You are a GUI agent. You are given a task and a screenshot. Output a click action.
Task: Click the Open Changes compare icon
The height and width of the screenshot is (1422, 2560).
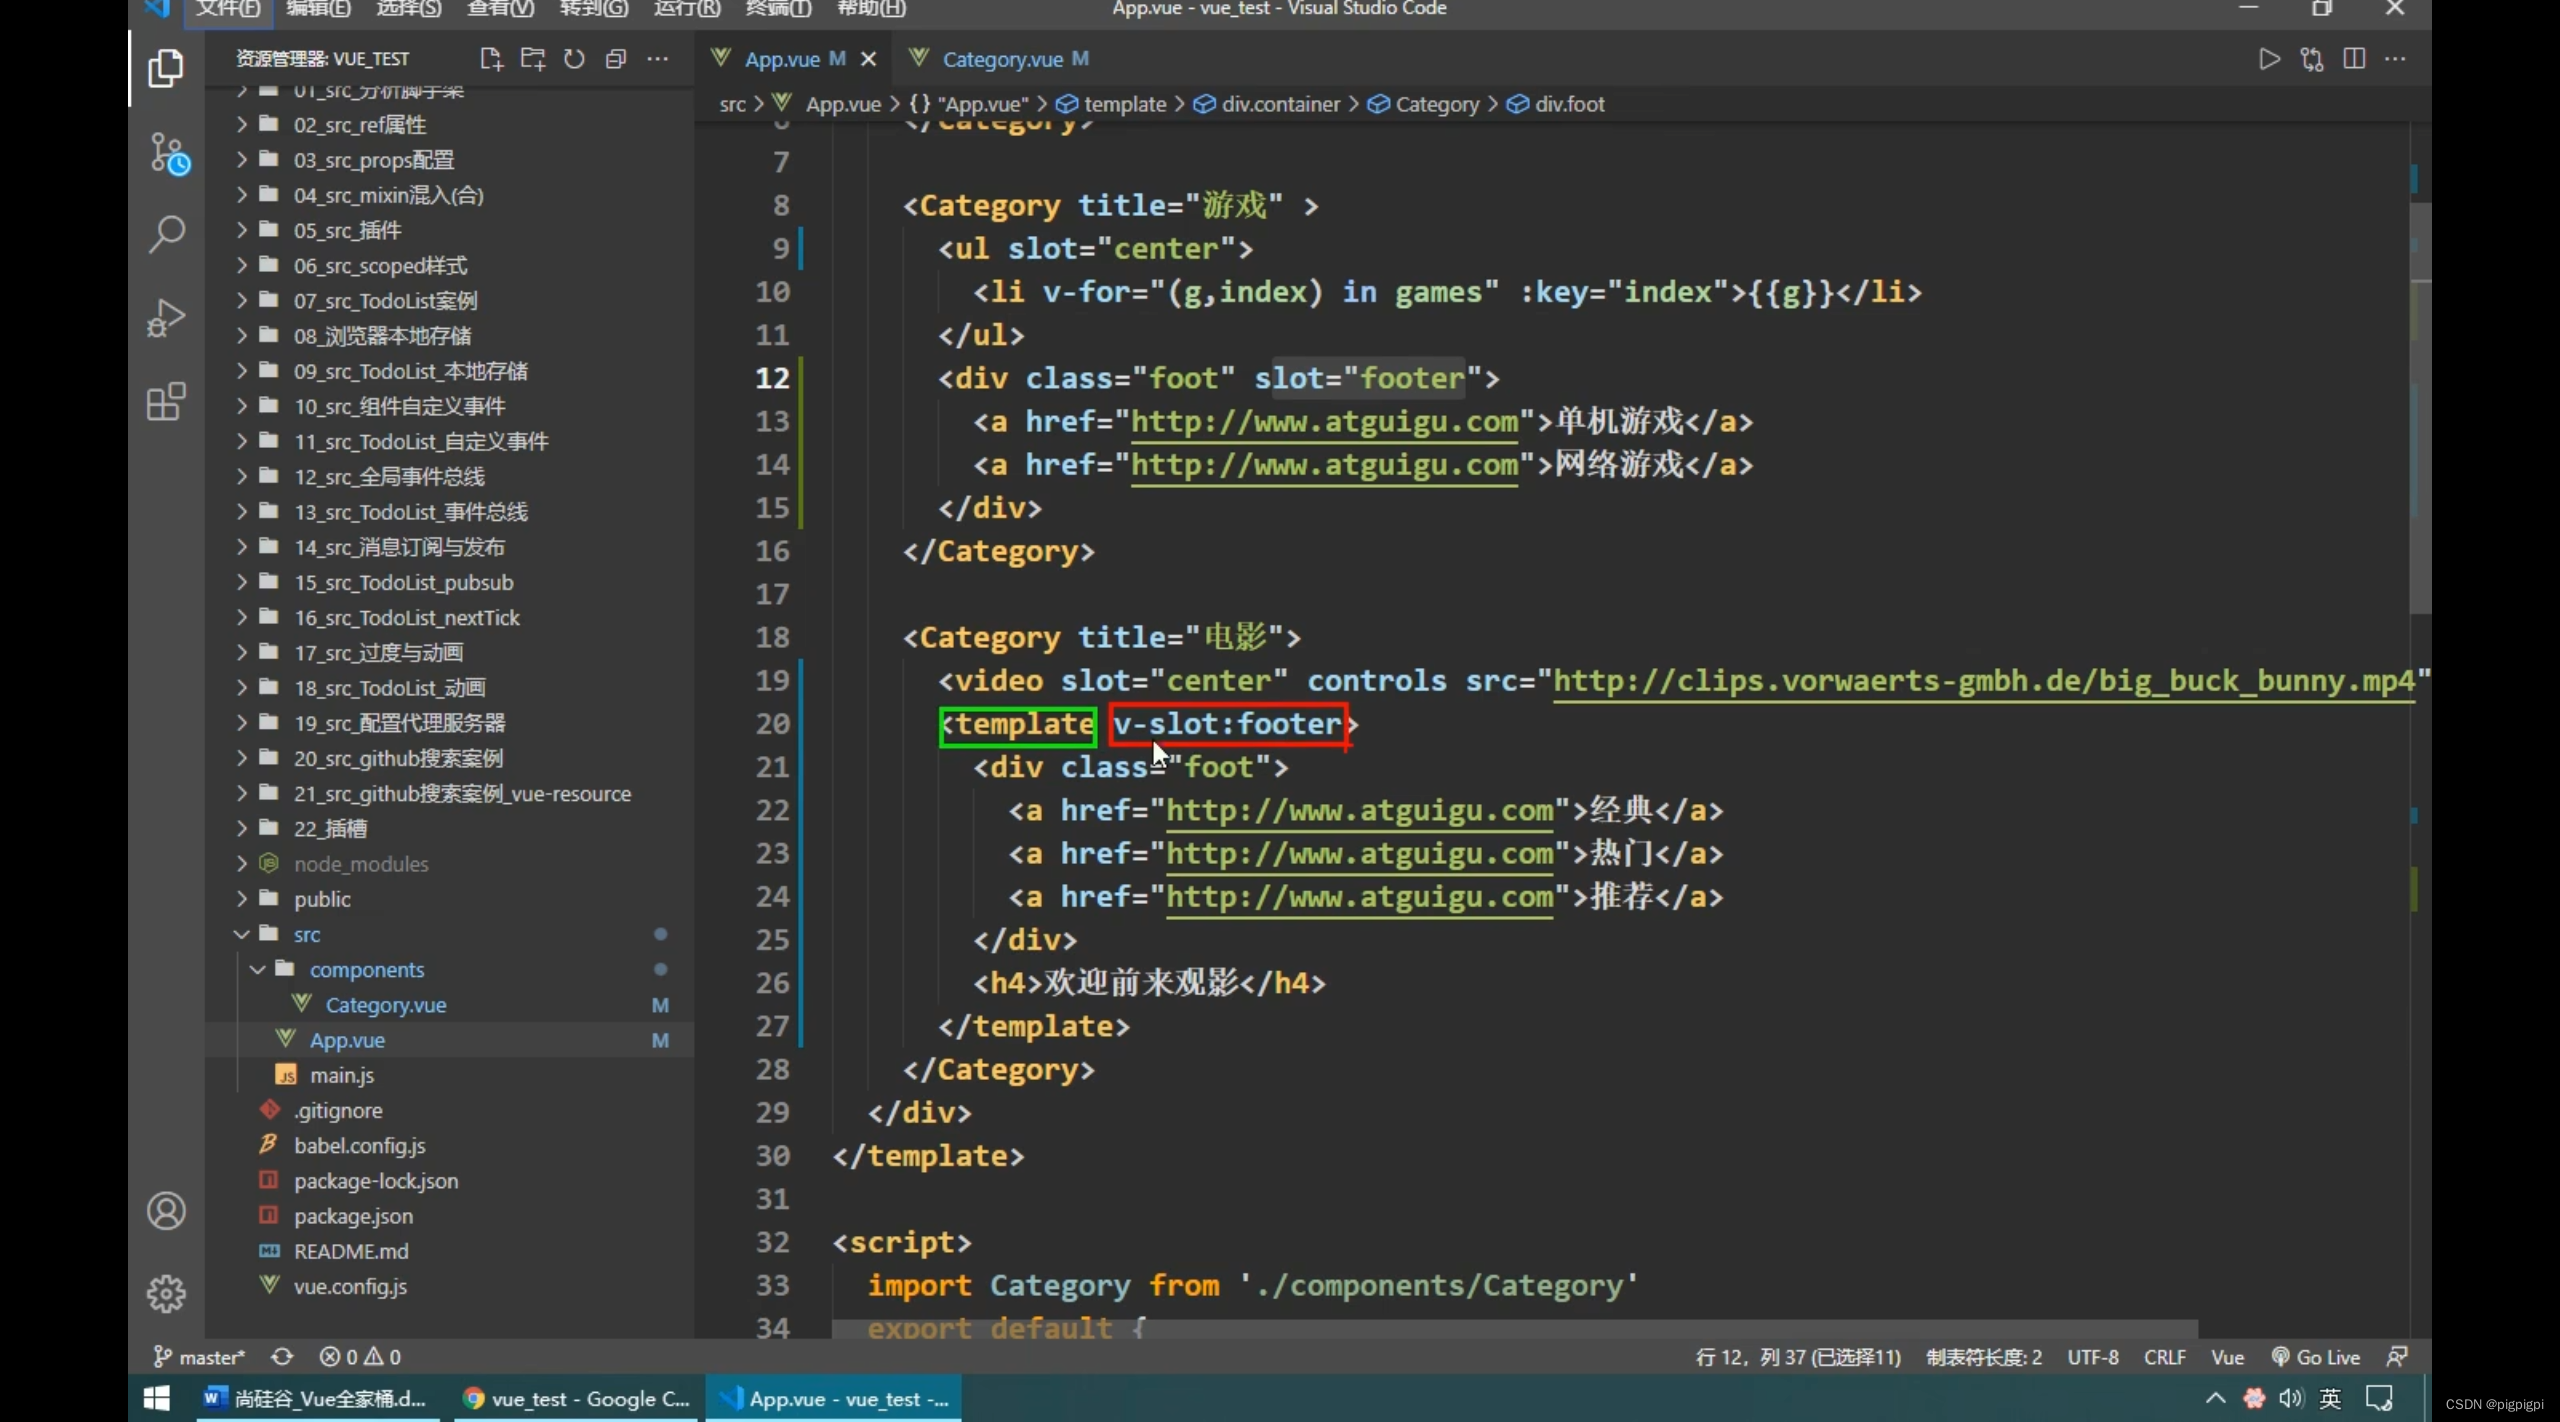pos(2312,59)
